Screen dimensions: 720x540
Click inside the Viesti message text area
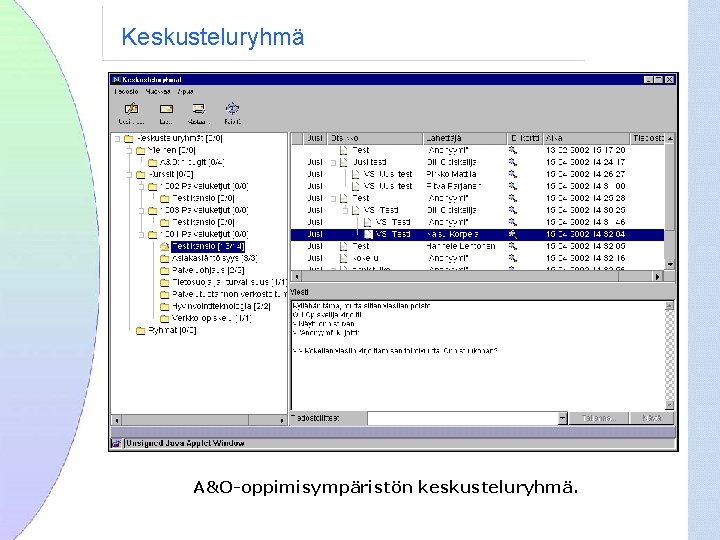pyautogui.click(x=478, y=355)
